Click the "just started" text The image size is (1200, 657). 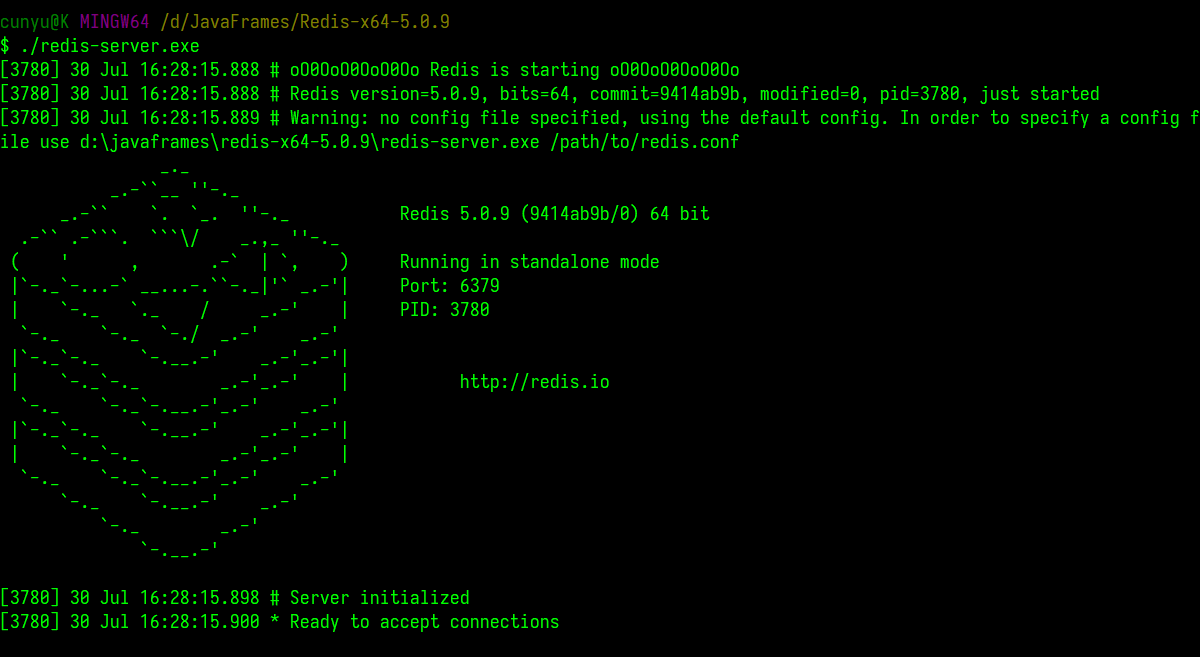[1039, 94]
